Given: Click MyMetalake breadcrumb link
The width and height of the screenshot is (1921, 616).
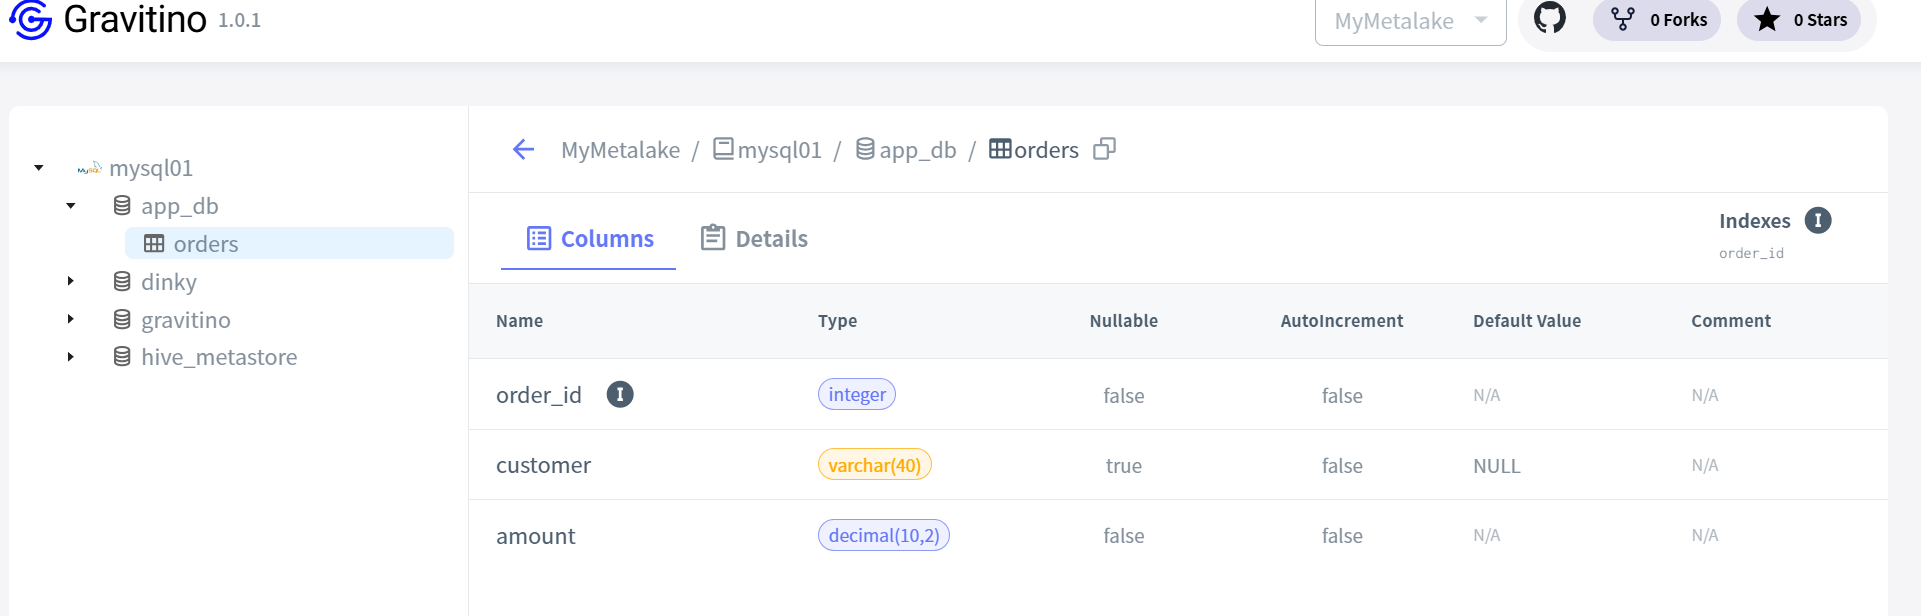Looking at the screenshot, I should point(620,150).
